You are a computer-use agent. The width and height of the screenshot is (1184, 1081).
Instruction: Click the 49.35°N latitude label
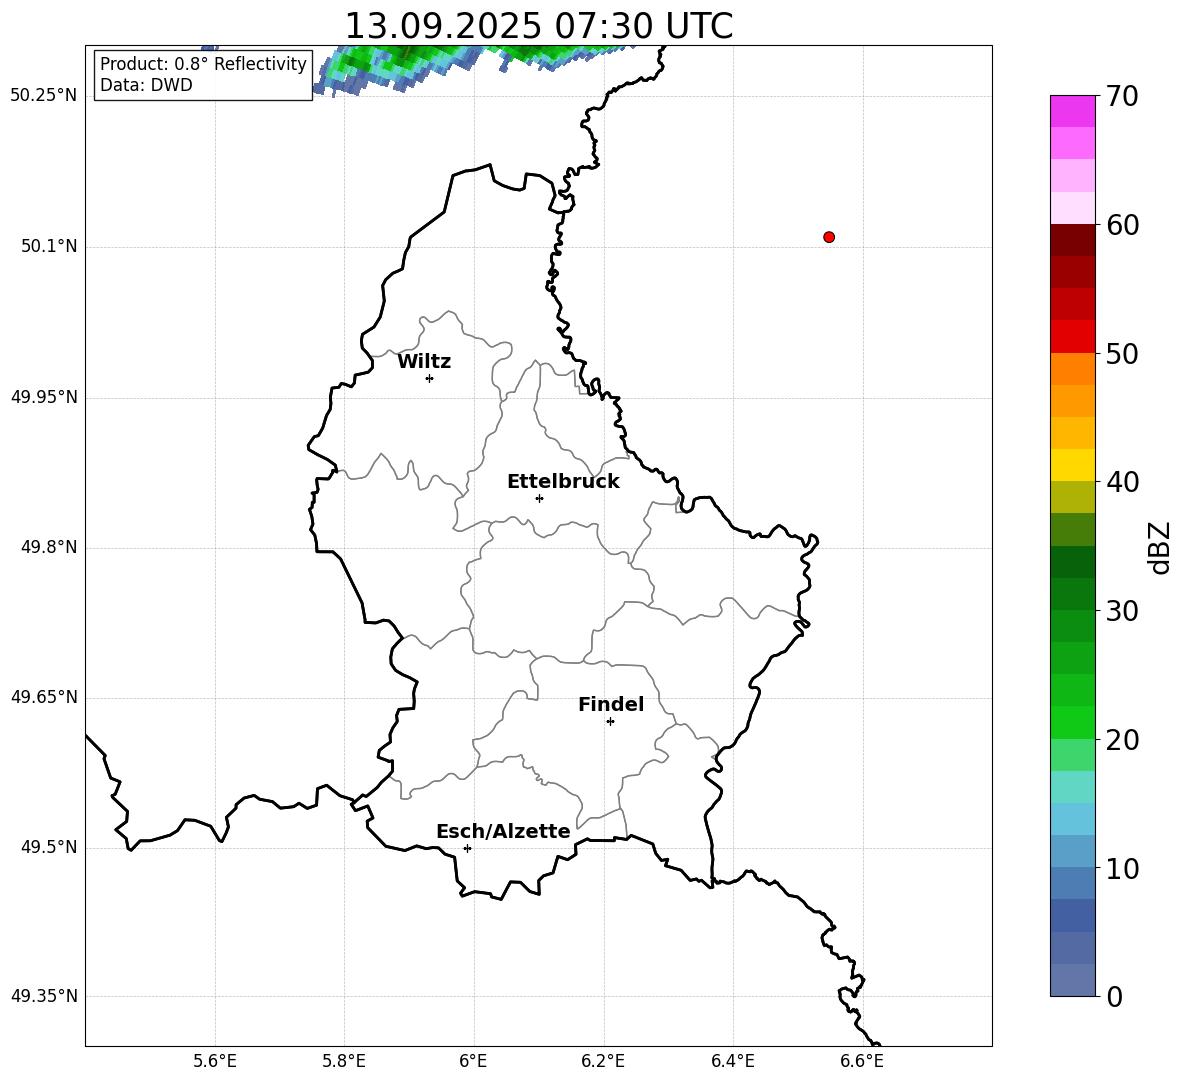[x=44, y=996]
